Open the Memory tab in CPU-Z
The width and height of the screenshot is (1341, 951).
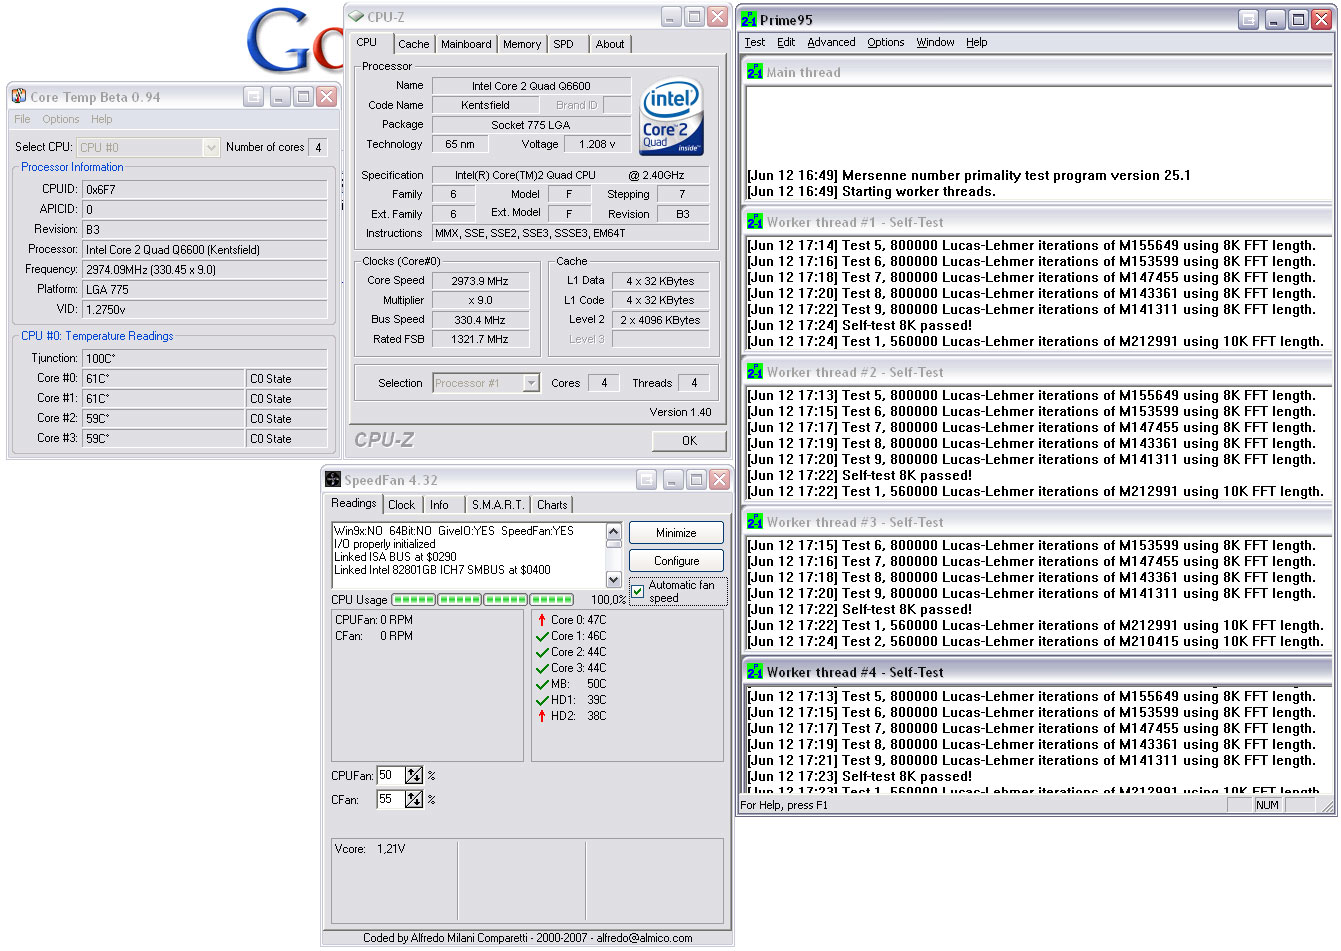(522, 44)
